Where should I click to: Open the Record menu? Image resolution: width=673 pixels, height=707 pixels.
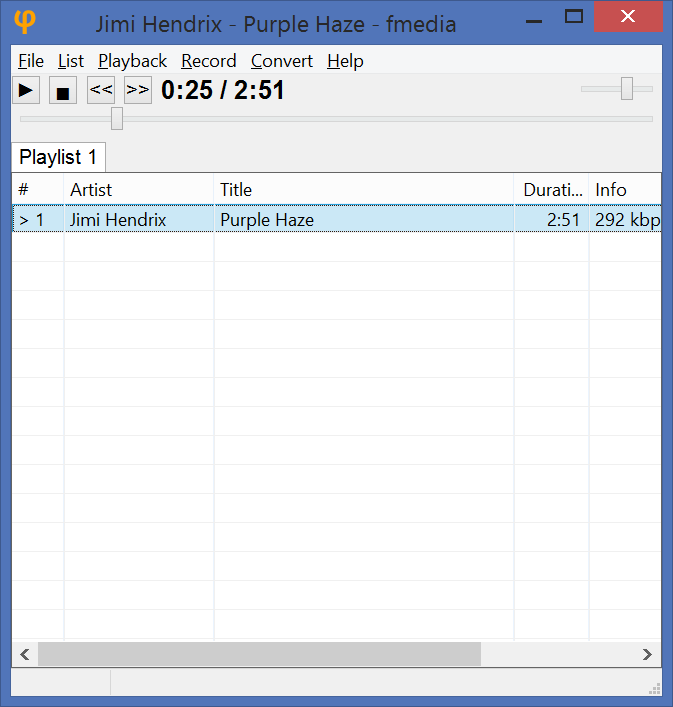(209, 61)
